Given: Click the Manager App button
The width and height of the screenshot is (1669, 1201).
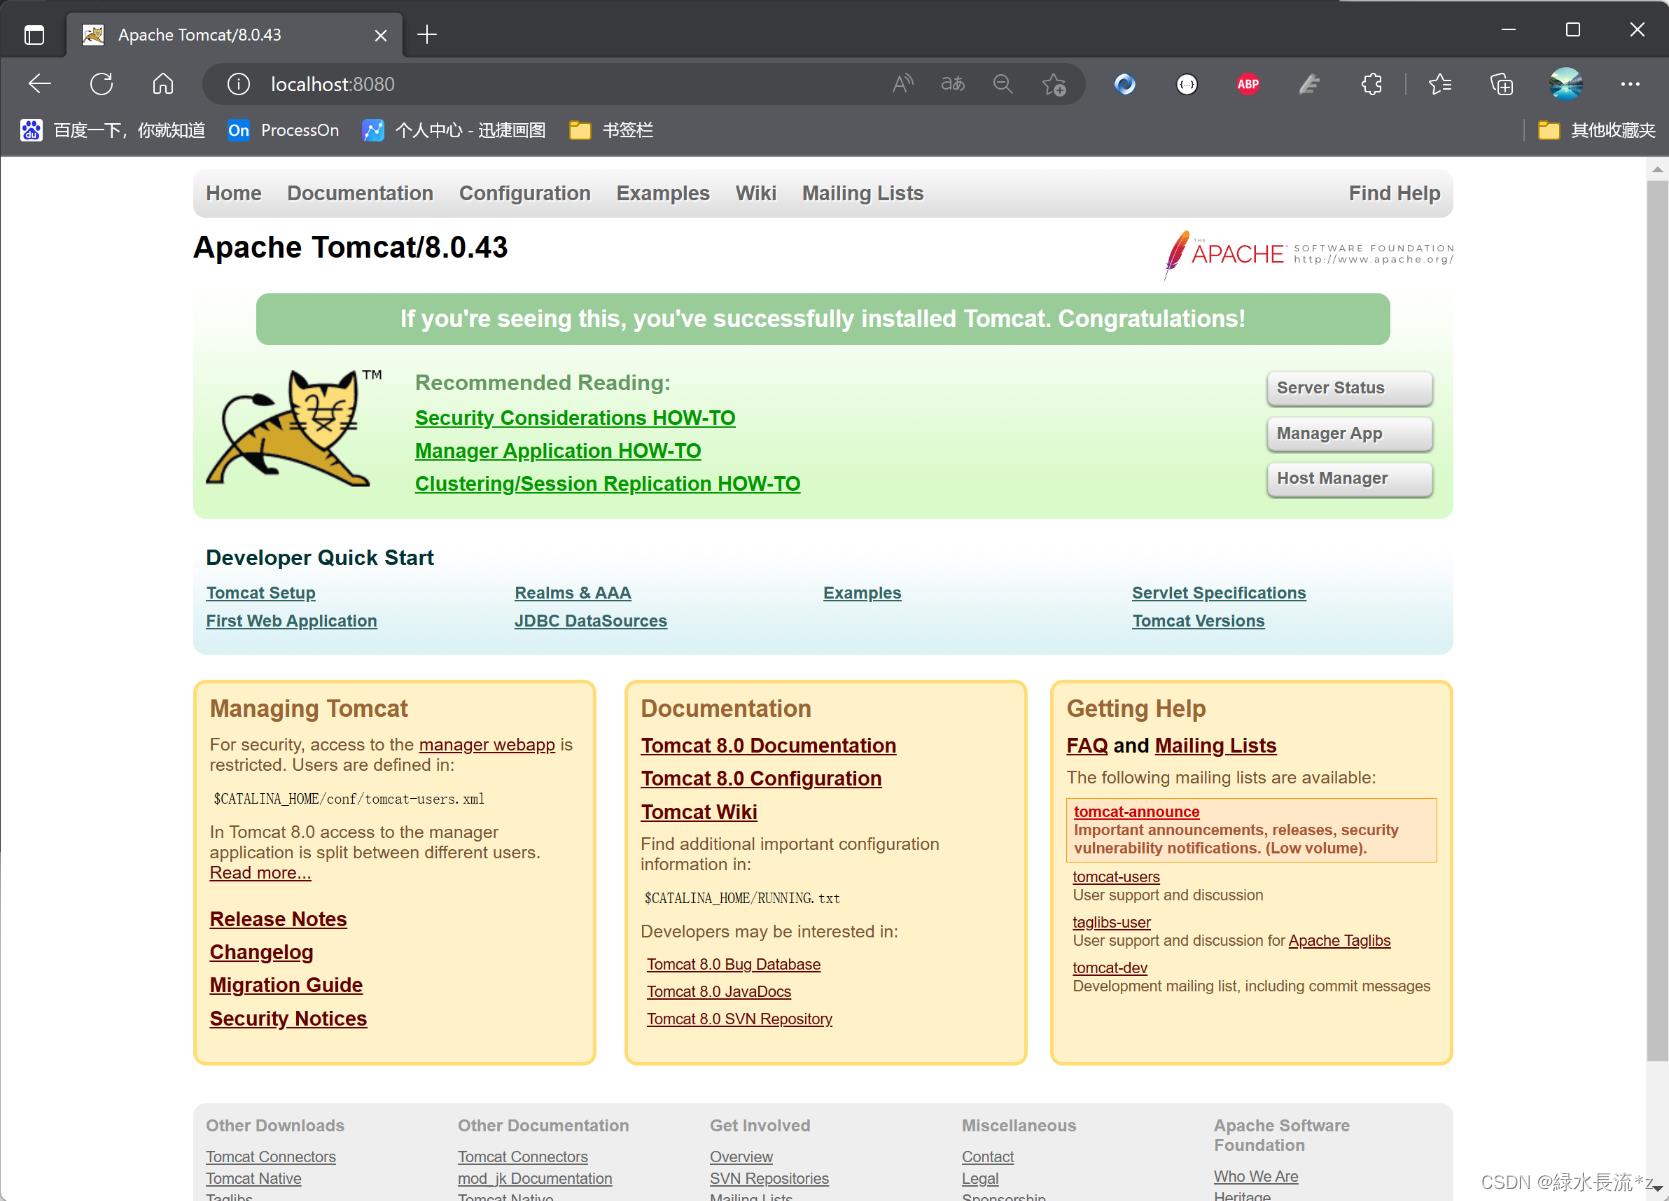Looking at the screenshot, I should 1349,433.
